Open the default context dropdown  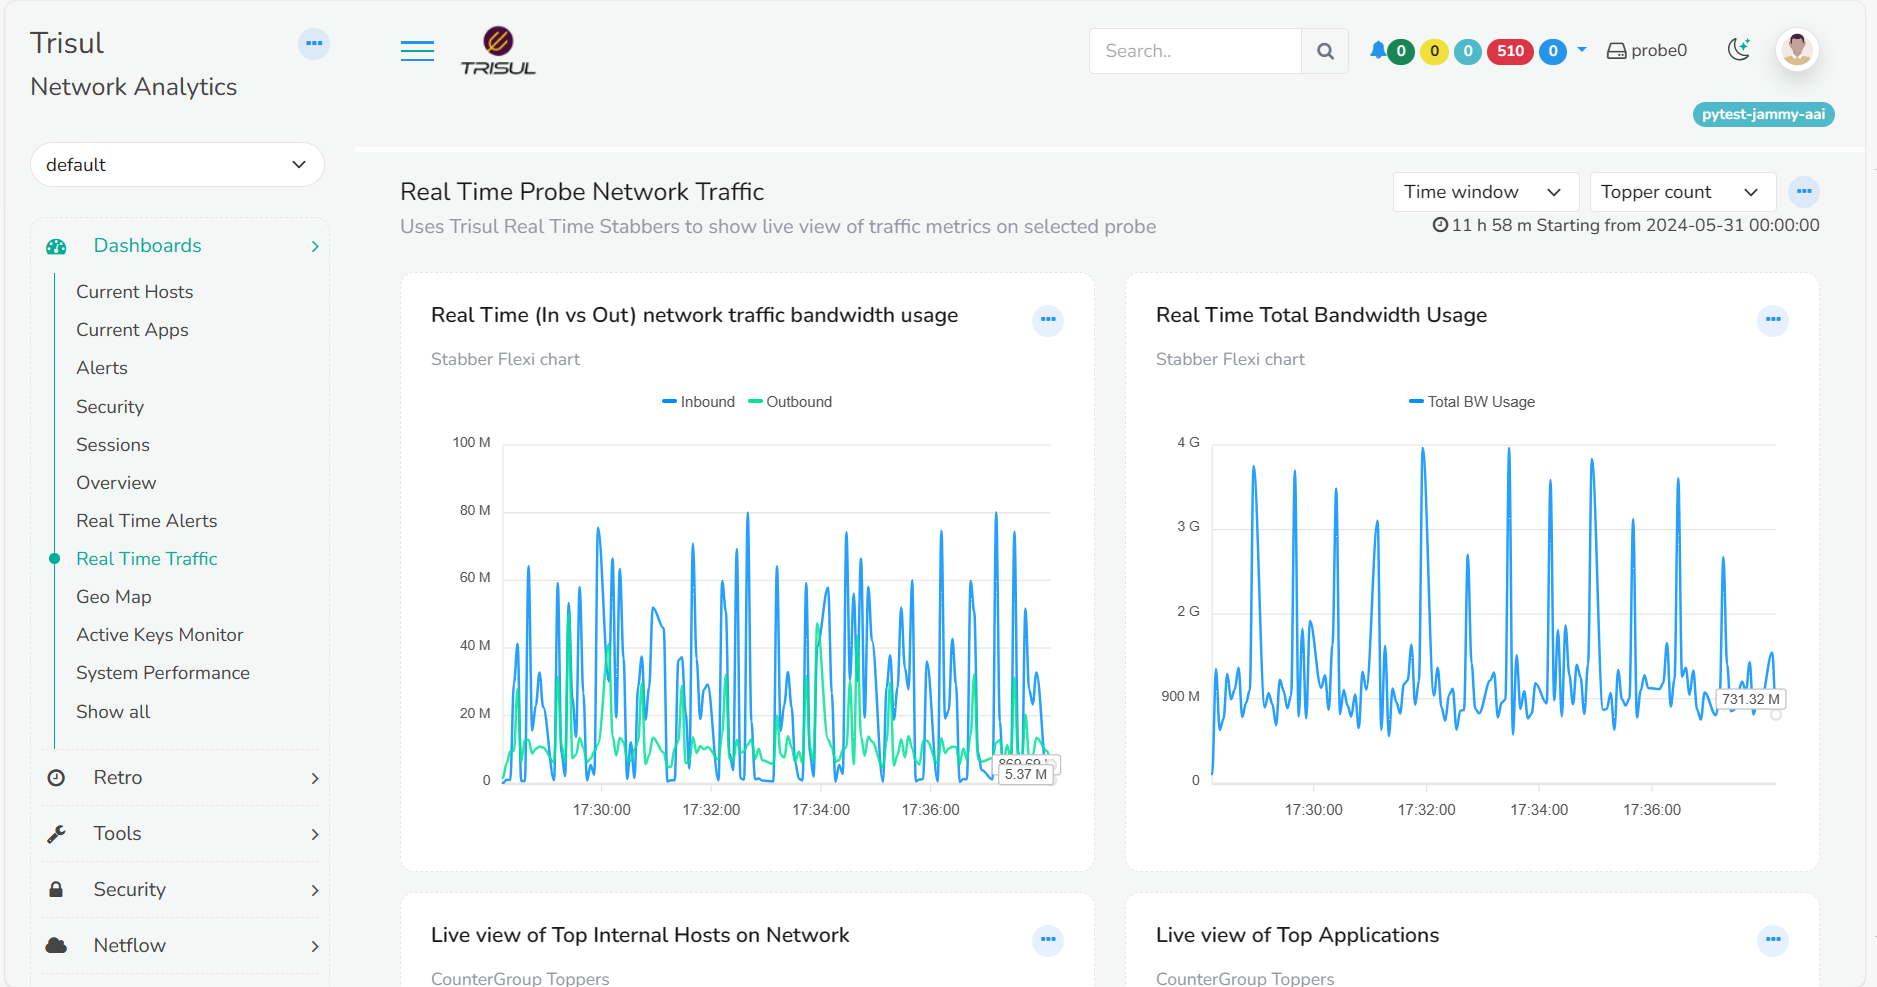(177, 164)
